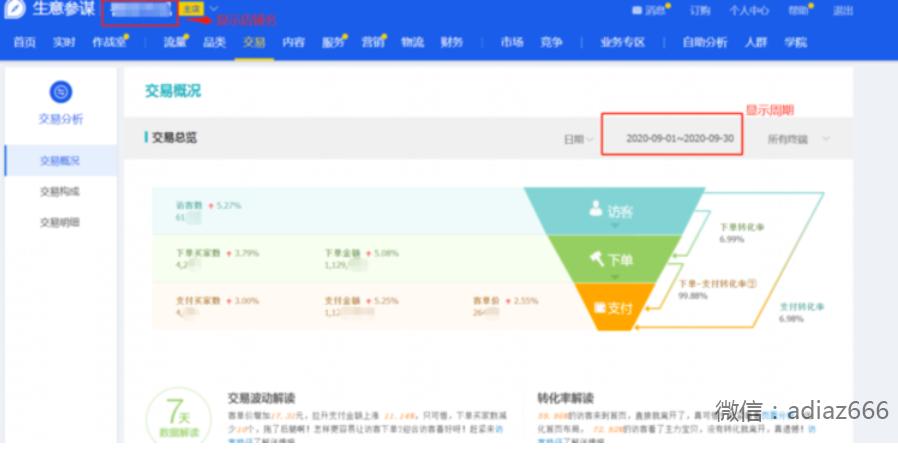Open the 所有终端 terminal dropdown

coord(798,139)
